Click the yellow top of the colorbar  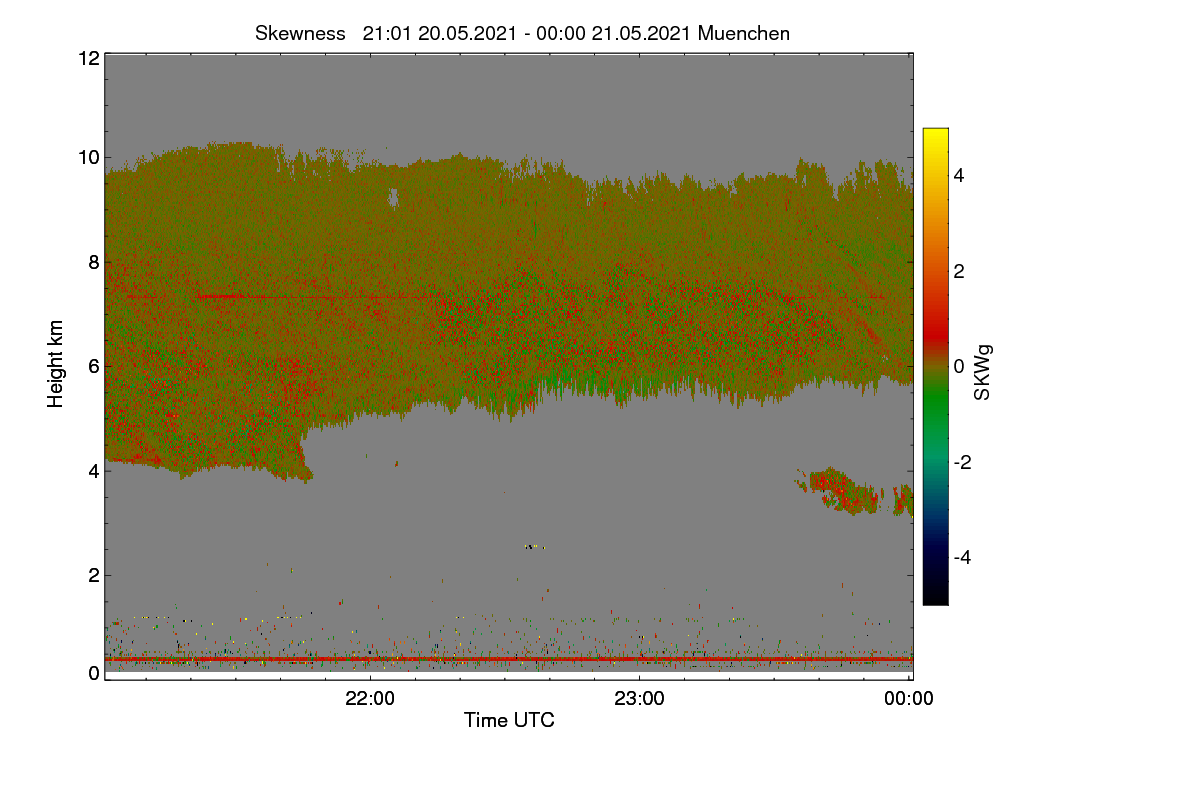click(935, 135)
